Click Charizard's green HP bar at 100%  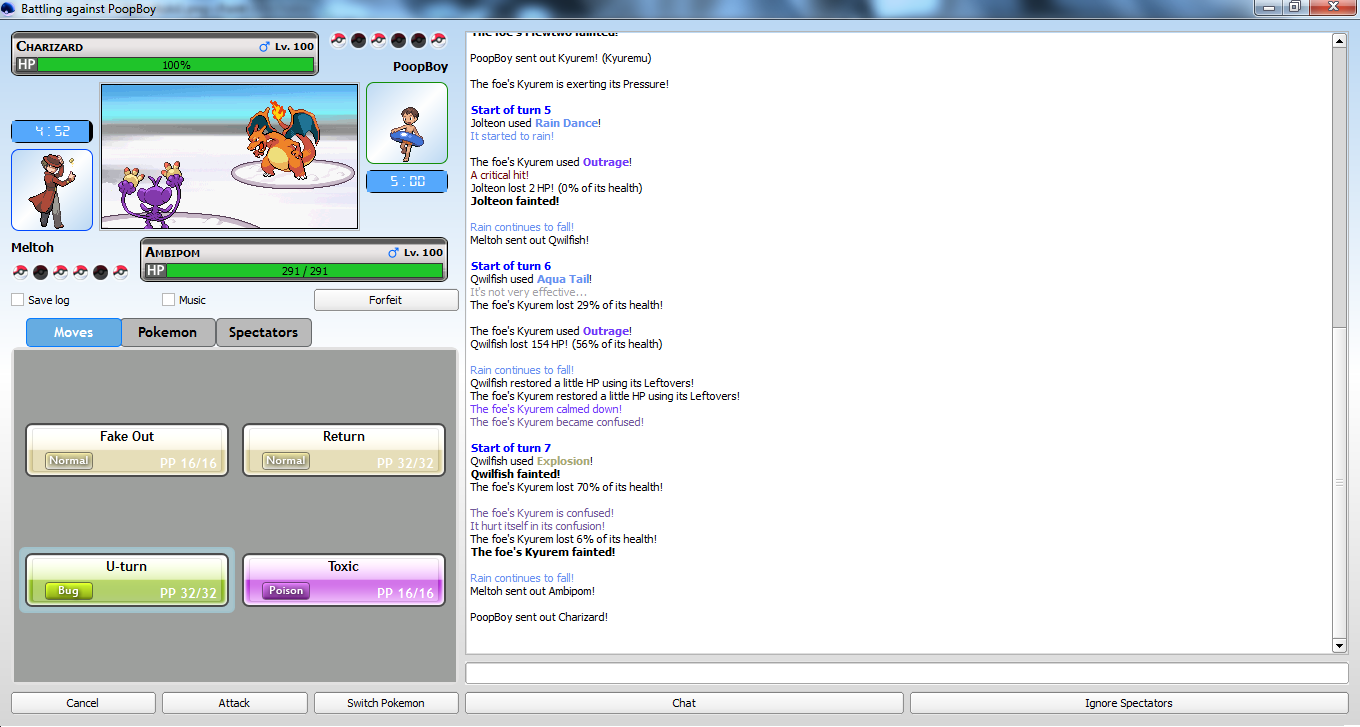(176, 65)
